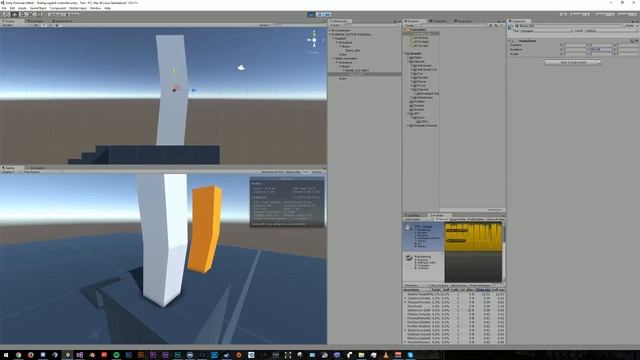
Task: Select the directional light gizmo in Scene view
Action: pos(241,68)
